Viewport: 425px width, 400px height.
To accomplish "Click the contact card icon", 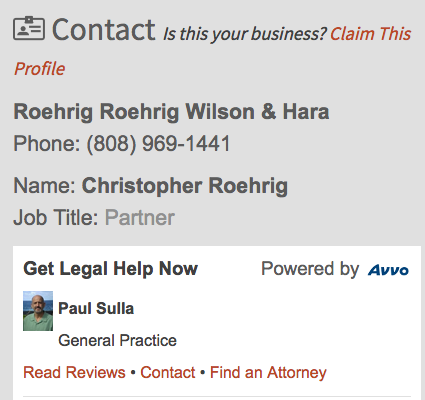I will 29,28.
